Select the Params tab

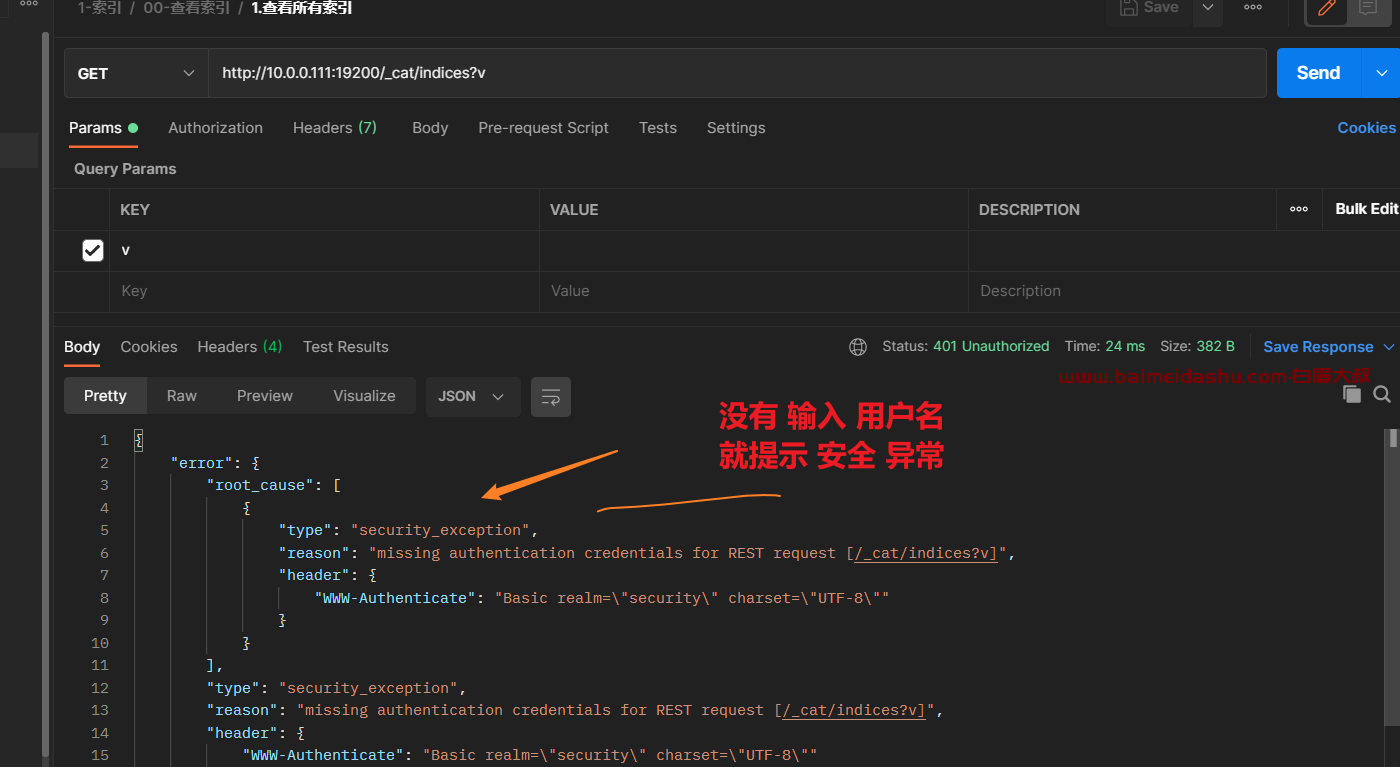(x=103, y=128)
